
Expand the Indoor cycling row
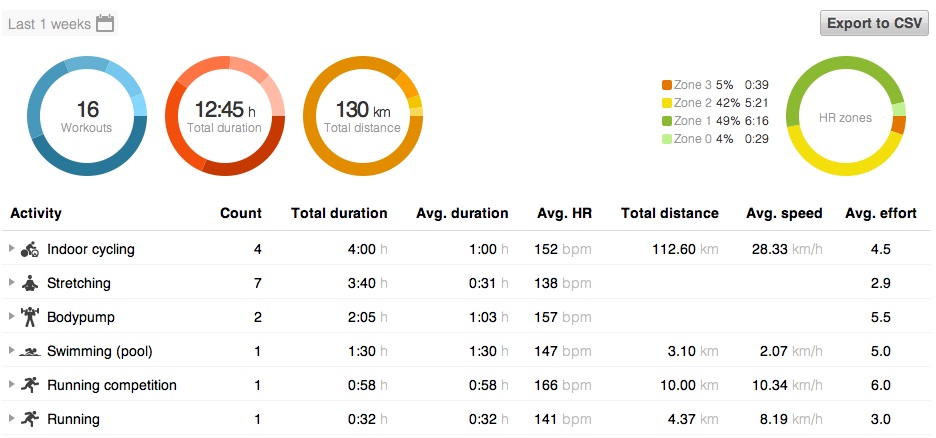pyautogui.click(x=12, y=249)
